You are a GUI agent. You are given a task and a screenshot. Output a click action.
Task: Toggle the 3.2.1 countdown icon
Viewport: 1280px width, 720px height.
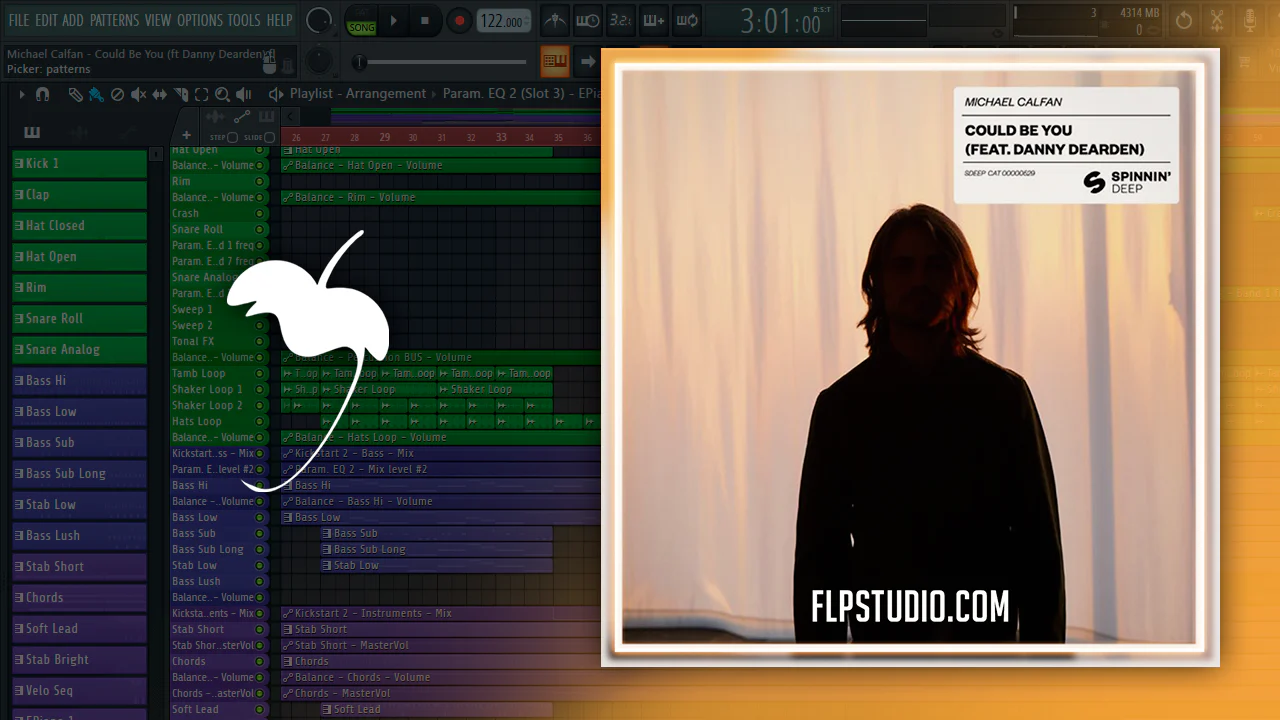[621, 21]
